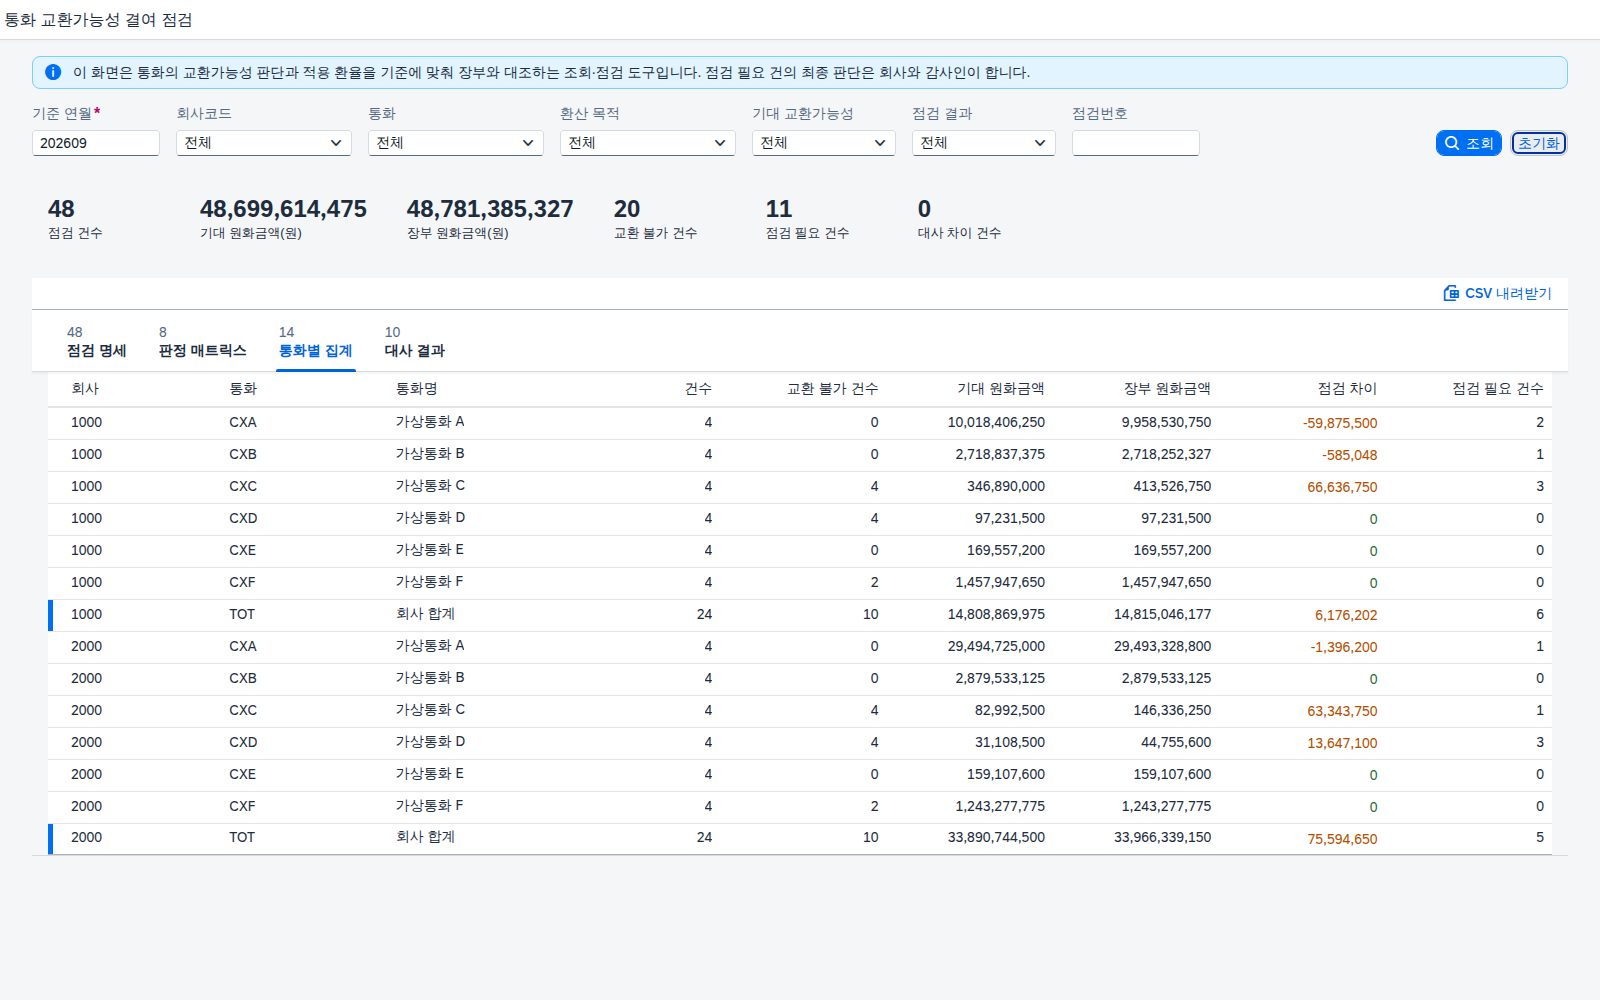This screenshot has height=1000, width=1600.
Task: Open the 통화 filter dropdown
Action: 456,143
